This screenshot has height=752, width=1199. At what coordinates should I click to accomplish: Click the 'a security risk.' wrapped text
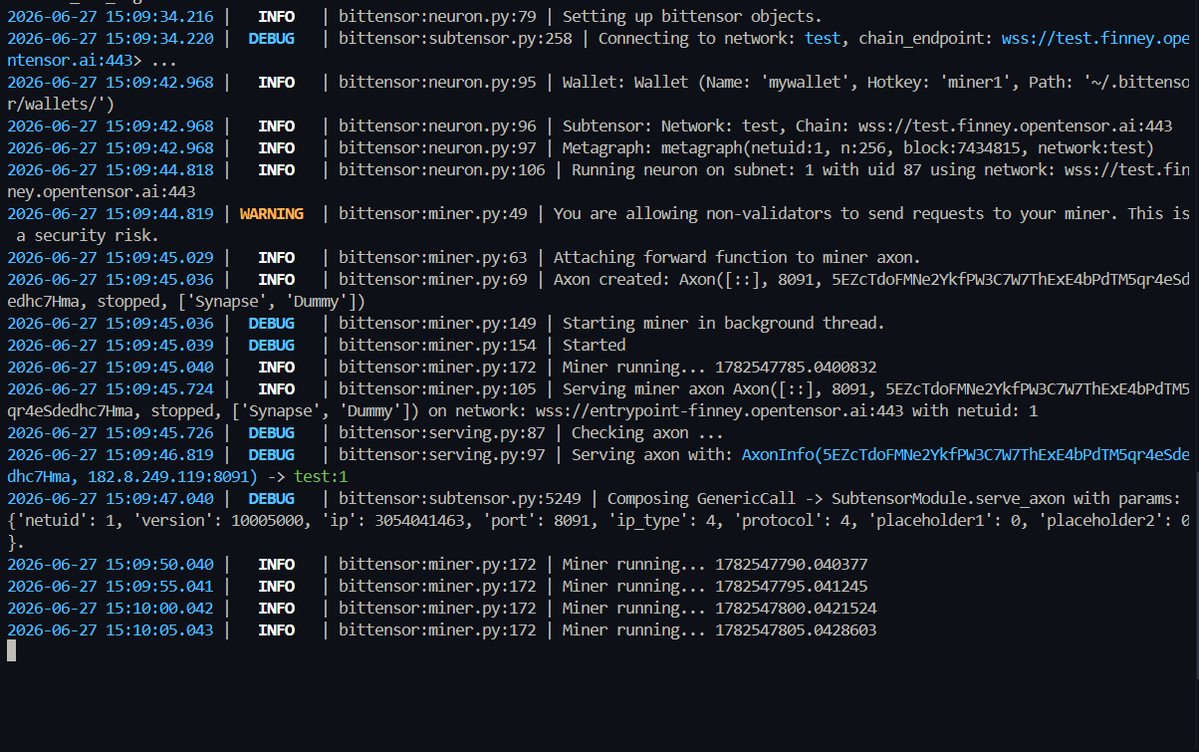click(x=87, y=236)
